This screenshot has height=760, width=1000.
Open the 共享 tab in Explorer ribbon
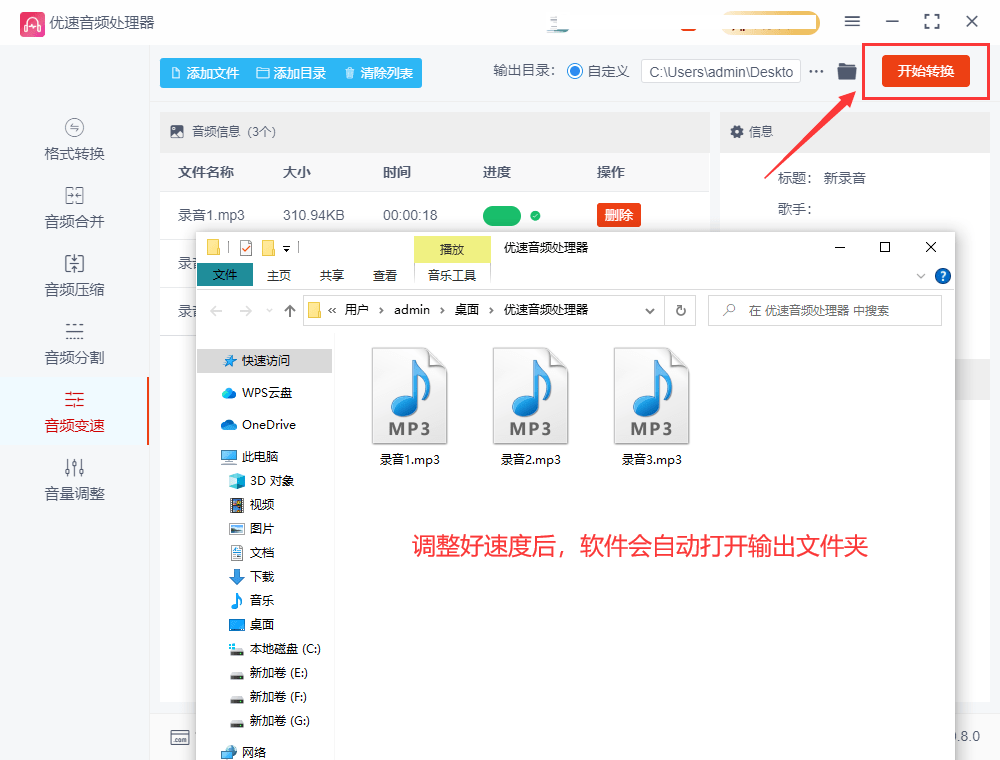coord(332,275)
